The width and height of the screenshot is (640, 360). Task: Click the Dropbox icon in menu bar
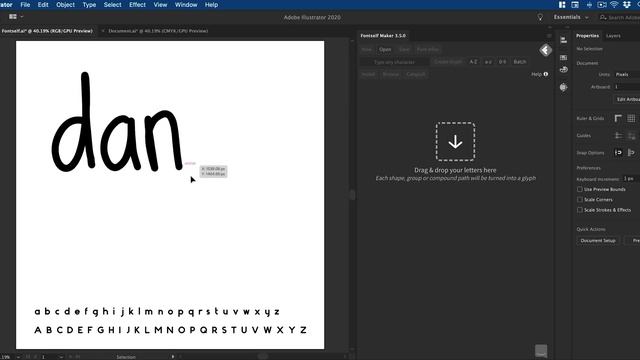coord(627,4)
